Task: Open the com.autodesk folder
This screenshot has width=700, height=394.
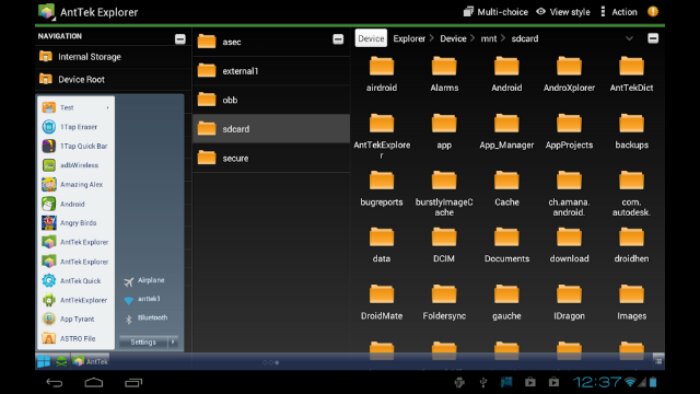Action: 632,180
